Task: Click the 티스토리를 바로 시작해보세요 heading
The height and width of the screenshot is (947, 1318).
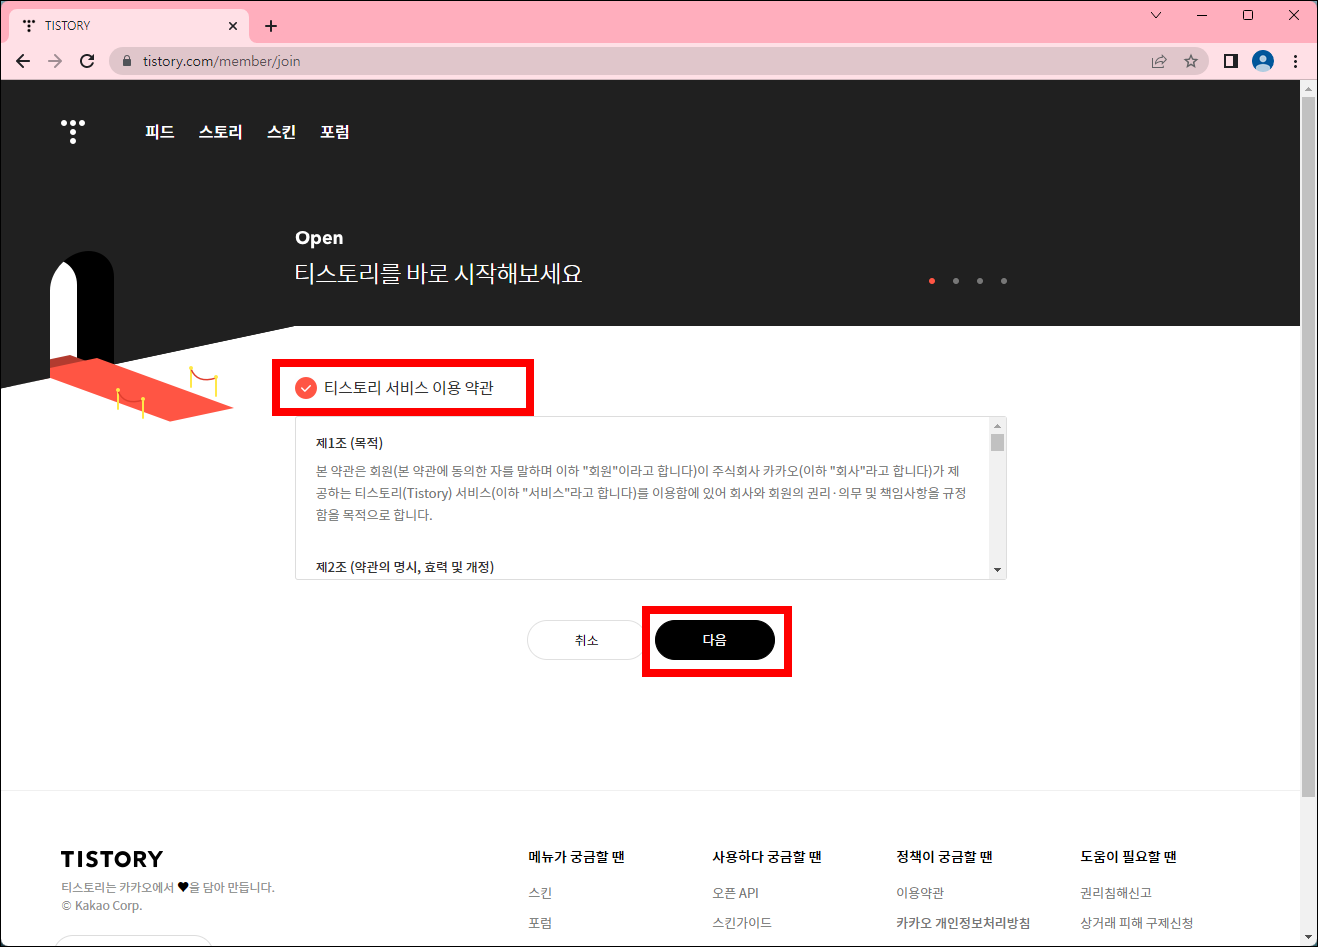Action: coord(438,274)
